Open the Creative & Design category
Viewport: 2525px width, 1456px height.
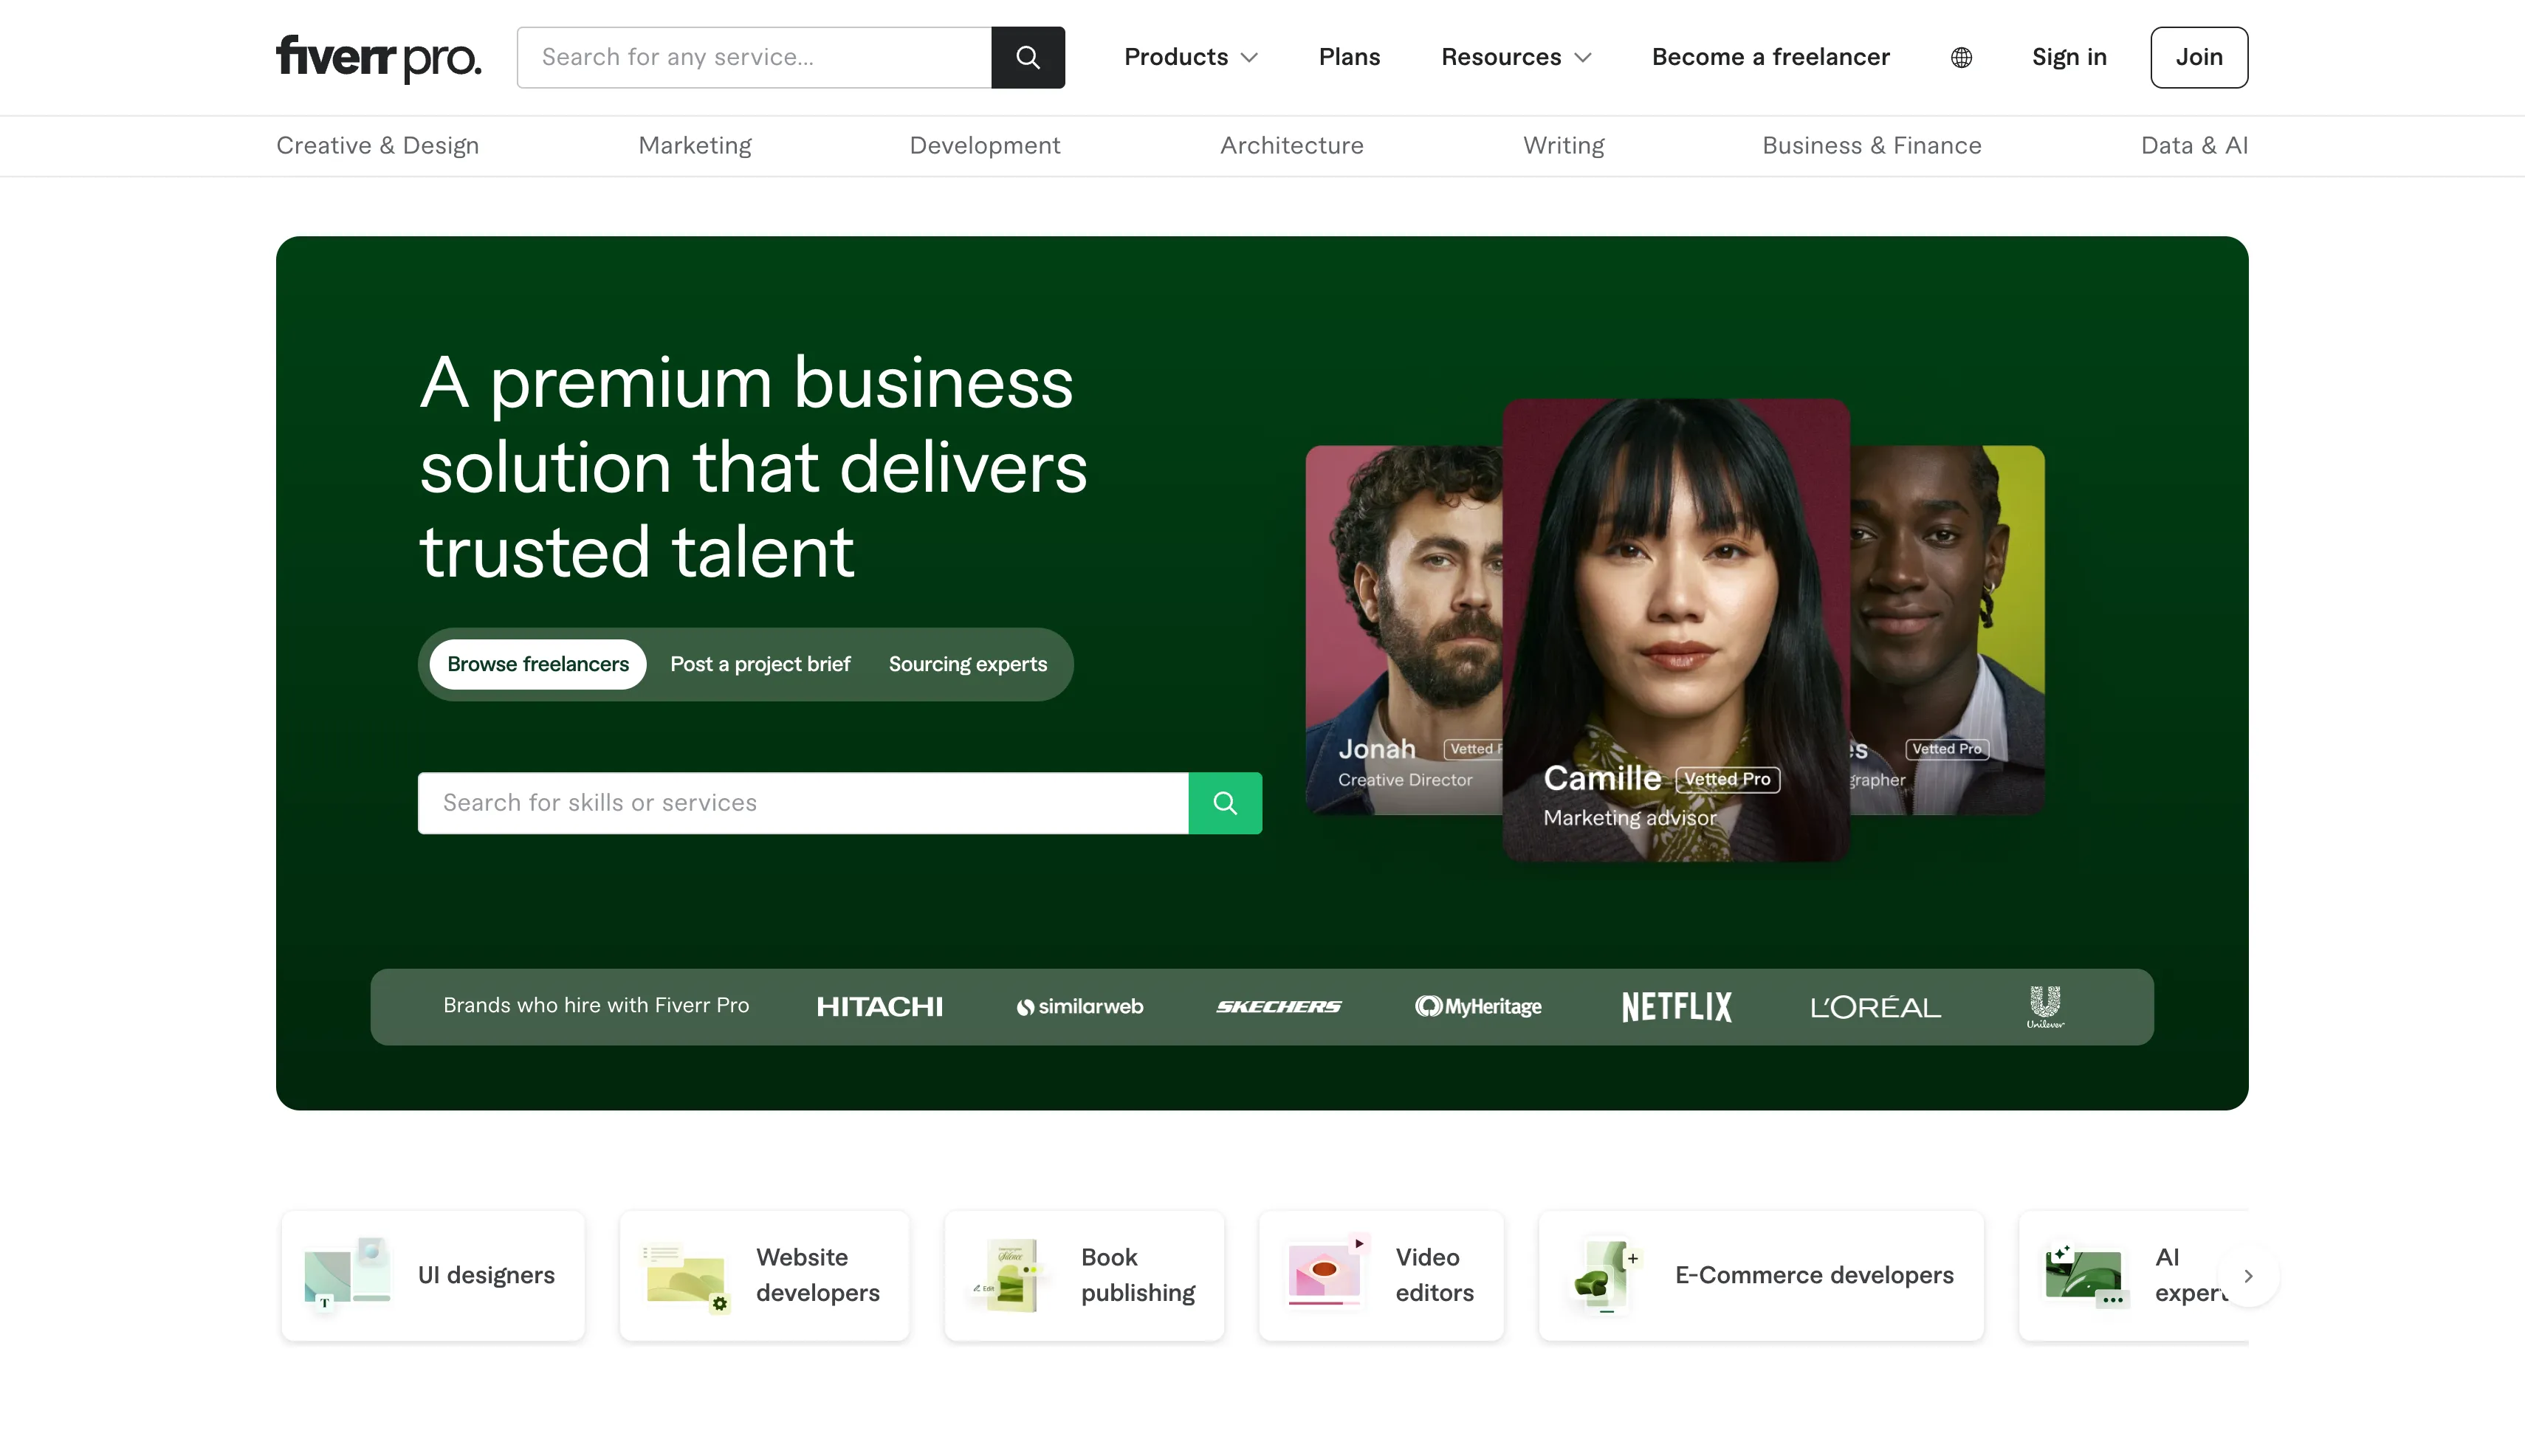coord(377,146)
